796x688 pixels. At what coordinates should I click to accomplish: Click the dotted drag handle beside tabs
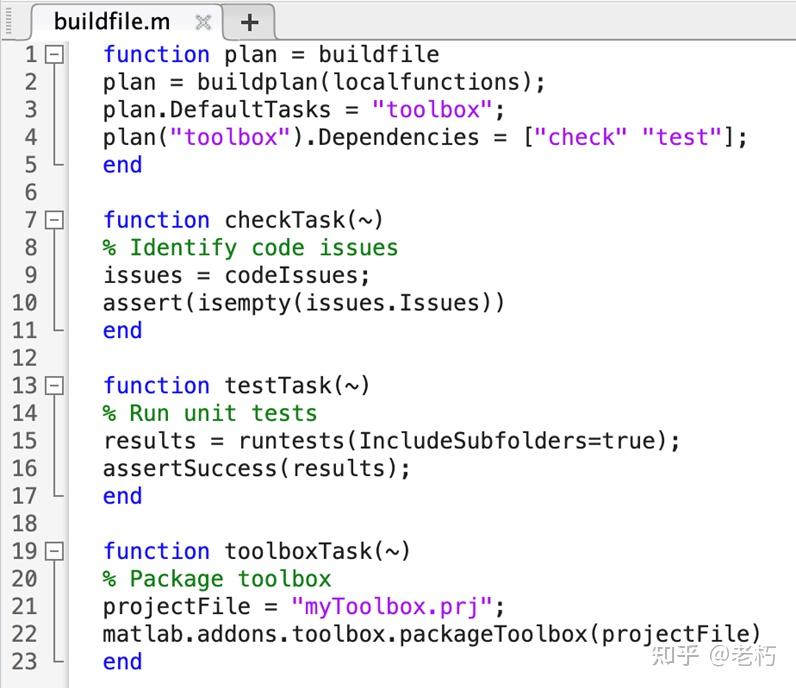[9, 19]
